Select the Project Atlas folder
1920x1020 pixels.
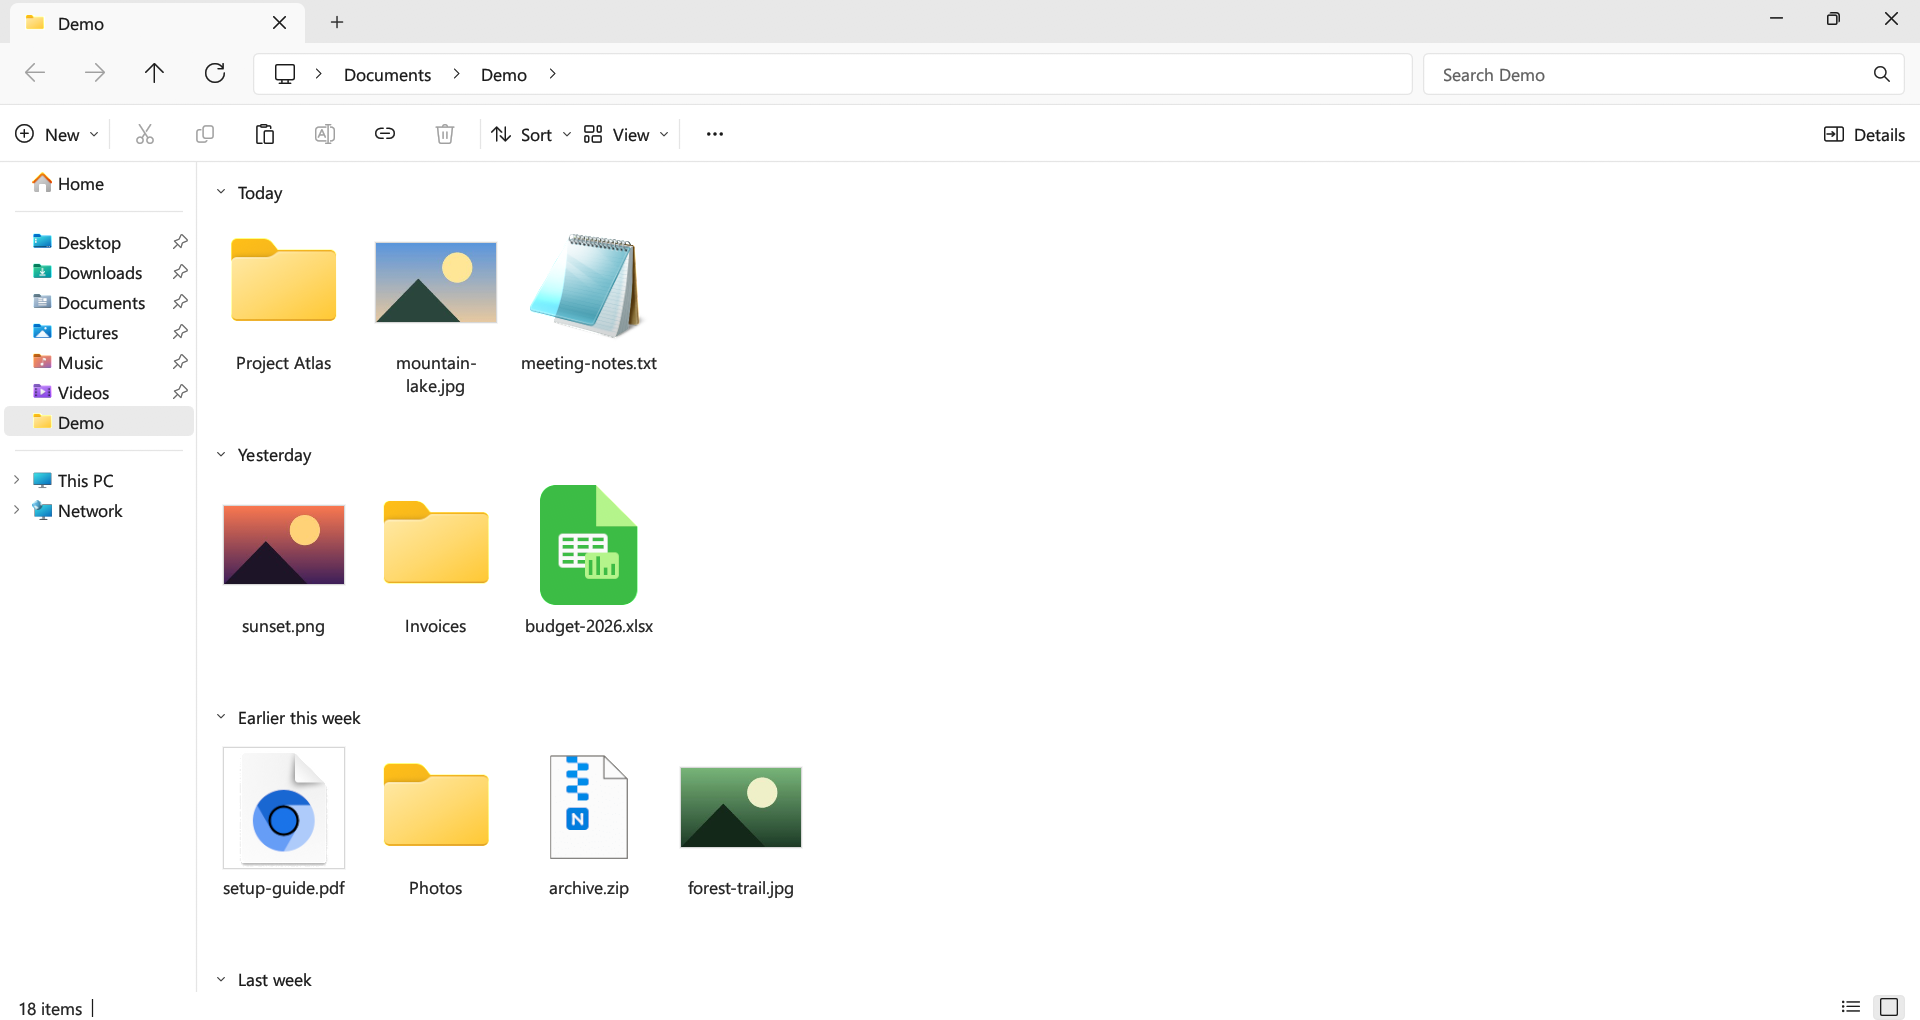(x=284, y=281)
